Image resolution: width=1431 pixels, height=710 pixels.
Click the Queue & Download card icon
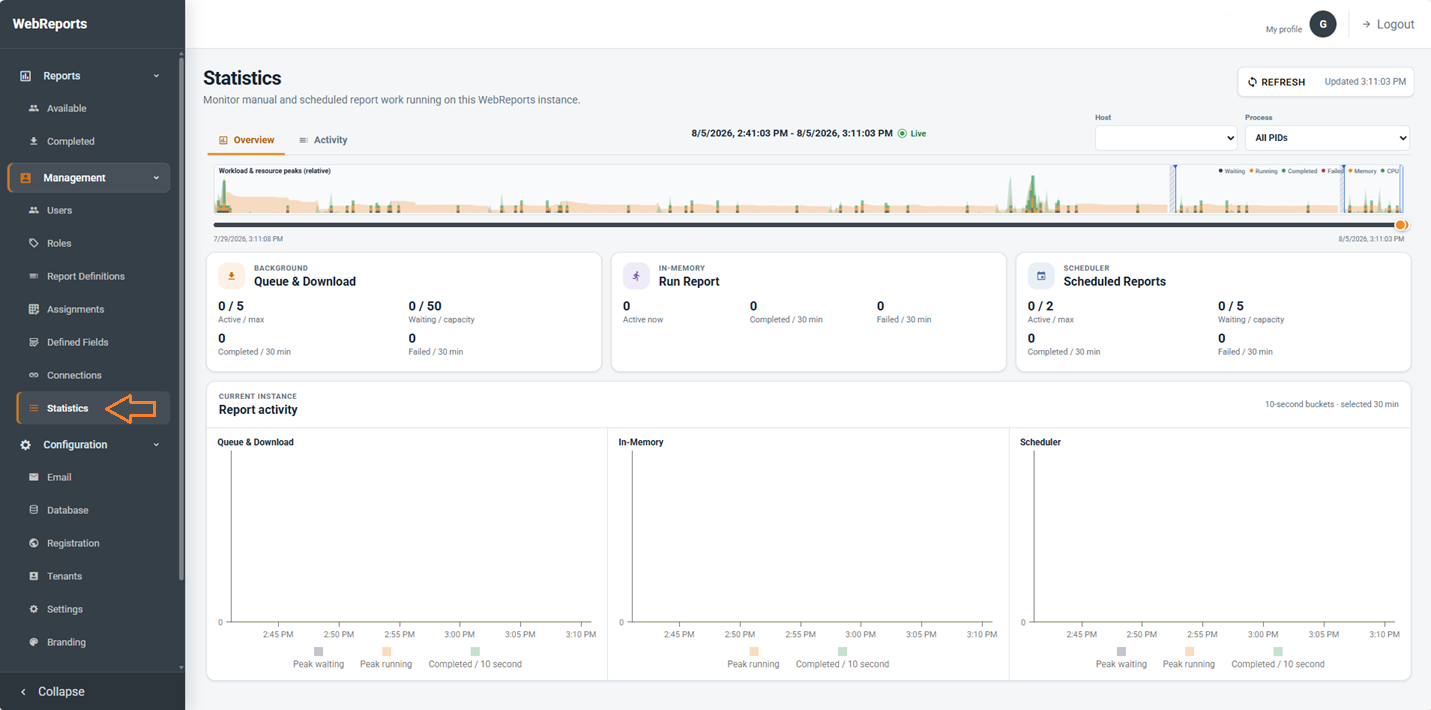pos(232,276)
